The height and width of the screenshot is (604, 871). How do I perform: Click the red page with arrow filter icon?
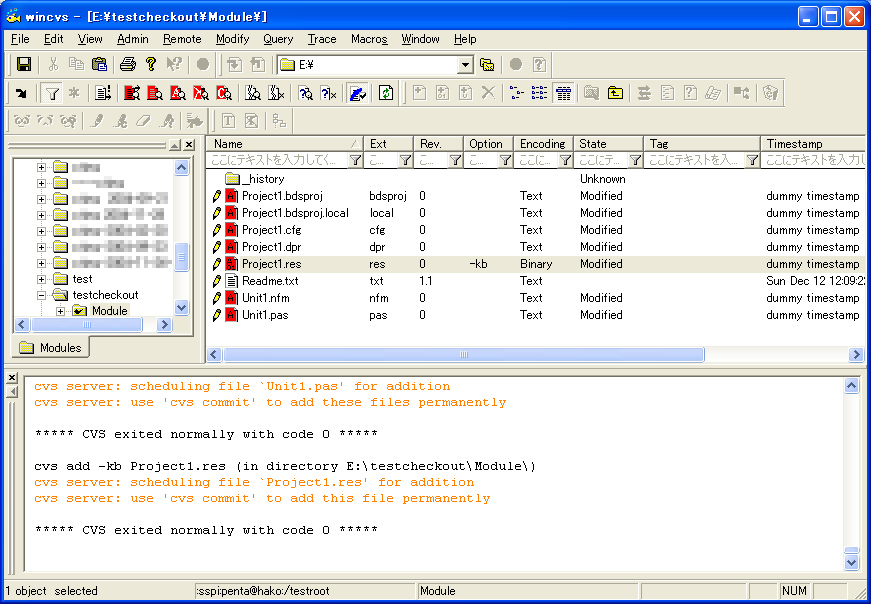point(132,93)
